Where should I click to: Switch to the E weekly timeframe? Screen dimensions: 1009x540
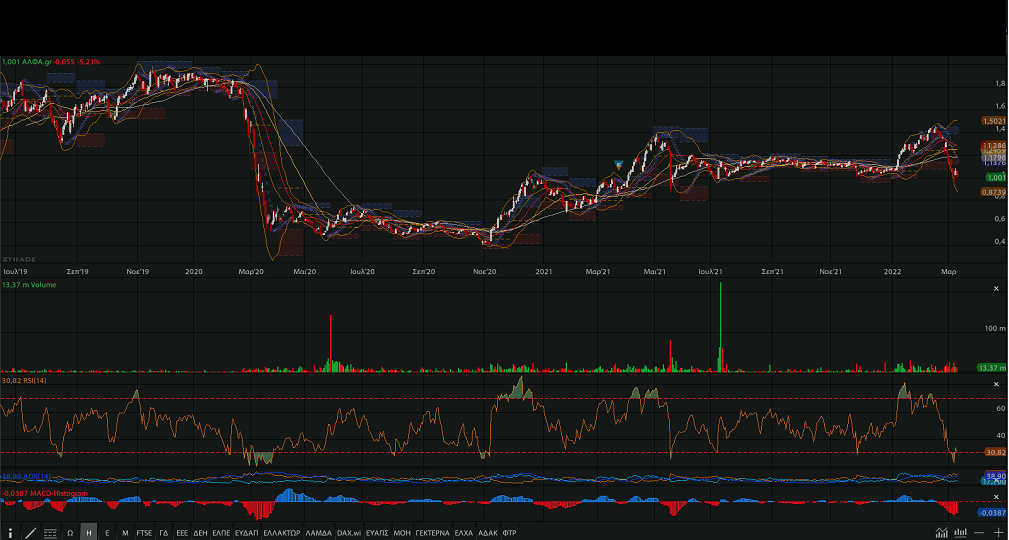(107, 533)
